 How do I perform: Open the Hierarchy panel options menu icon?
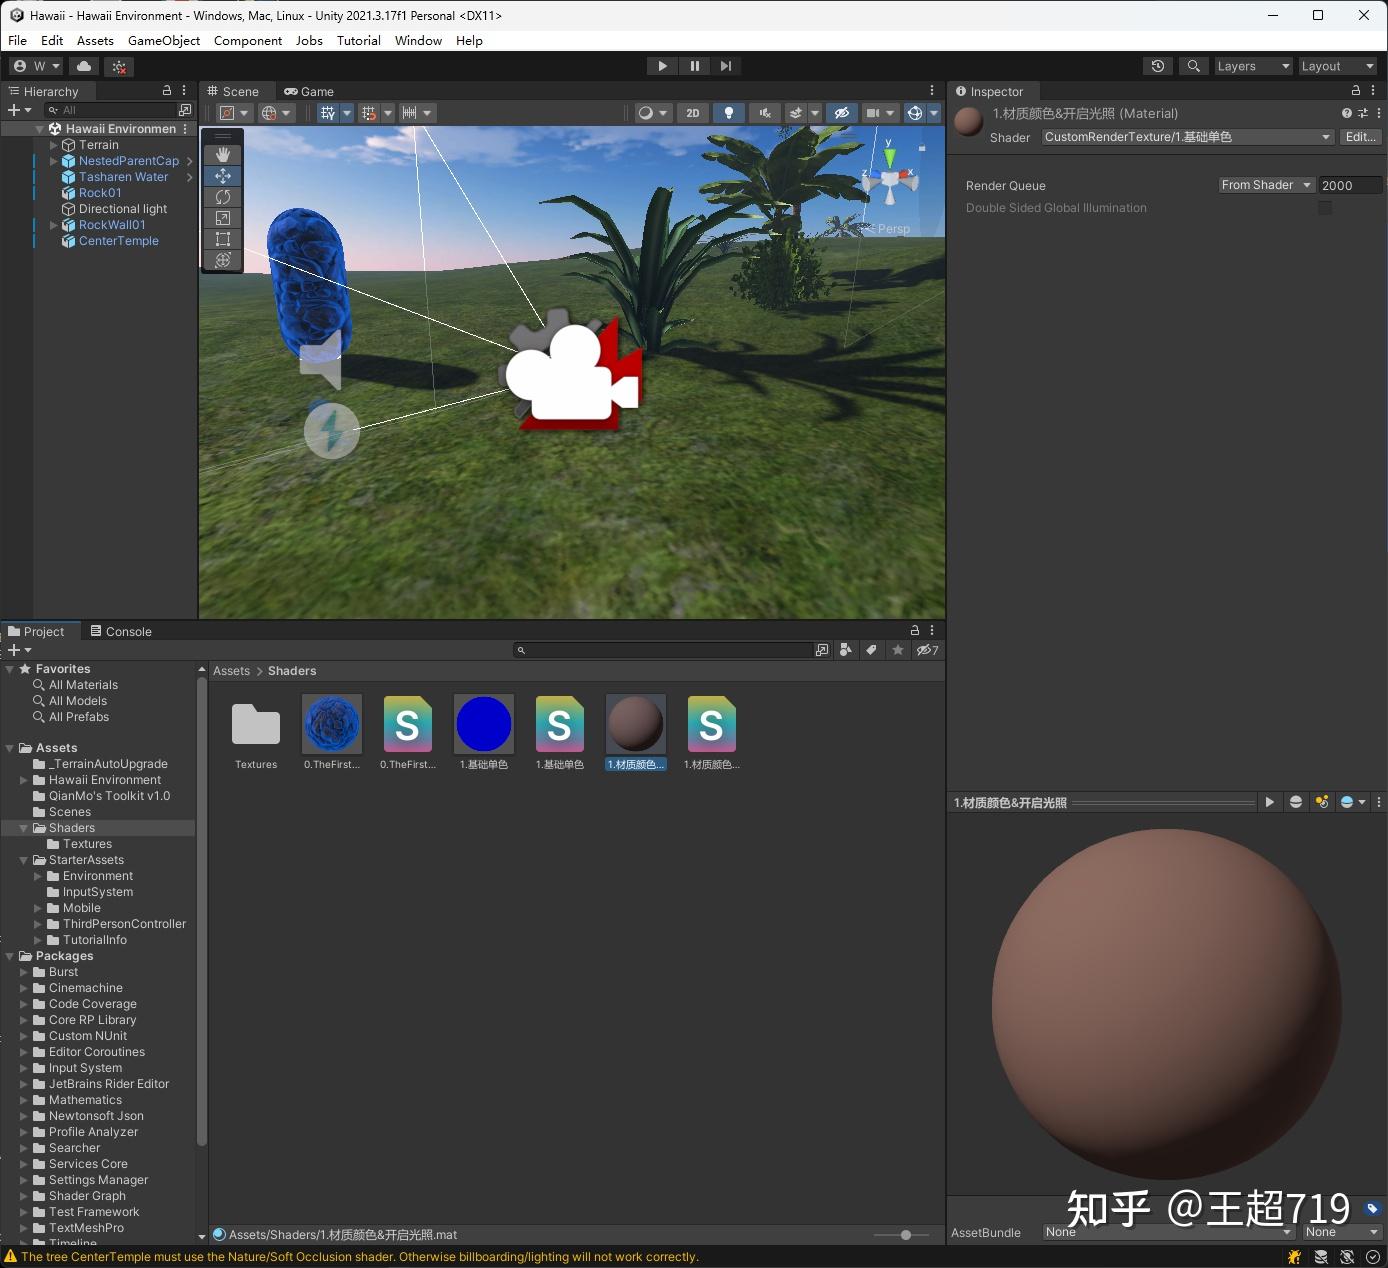click(183, 91)
